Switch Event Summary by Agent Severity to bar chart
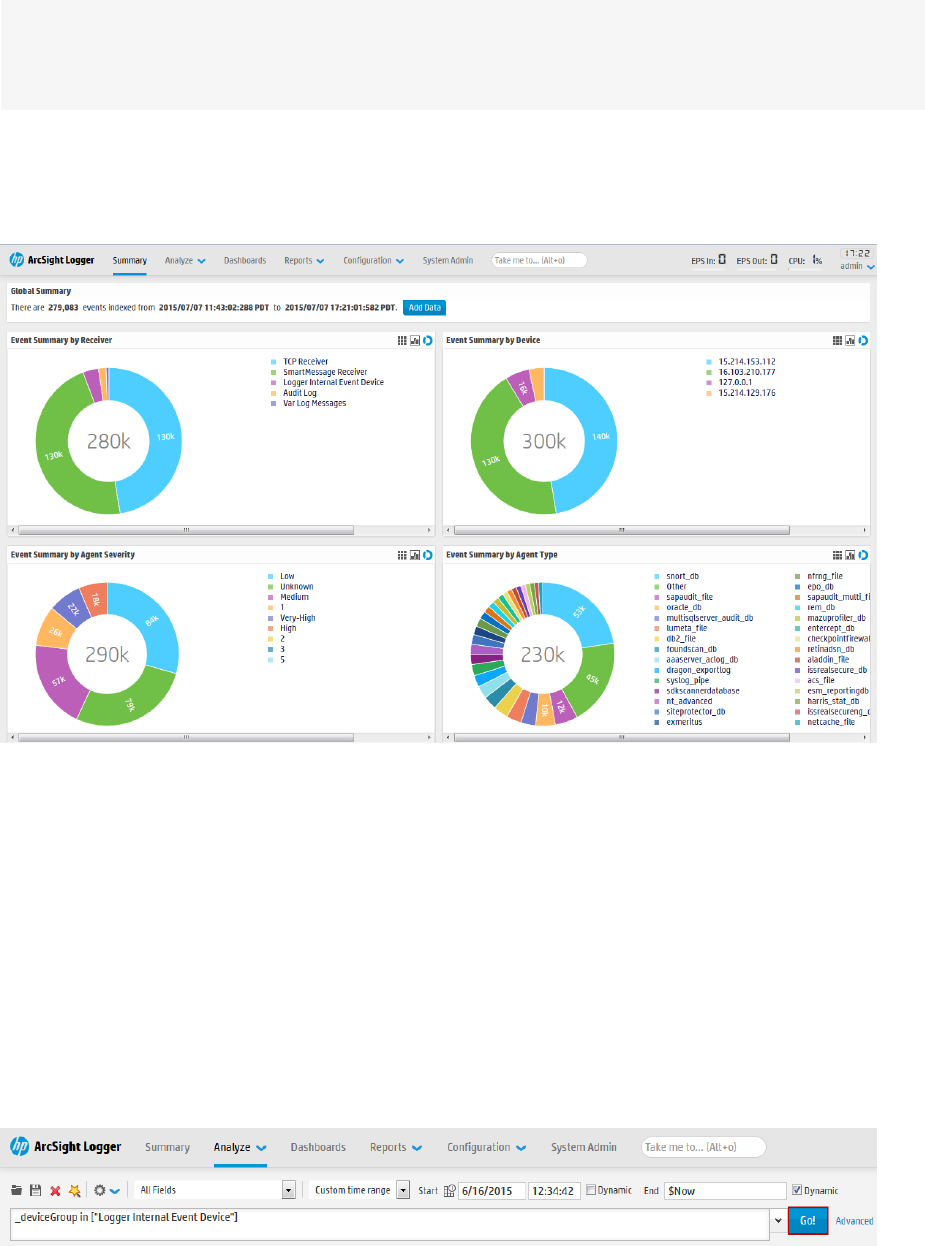 [414, 554]
